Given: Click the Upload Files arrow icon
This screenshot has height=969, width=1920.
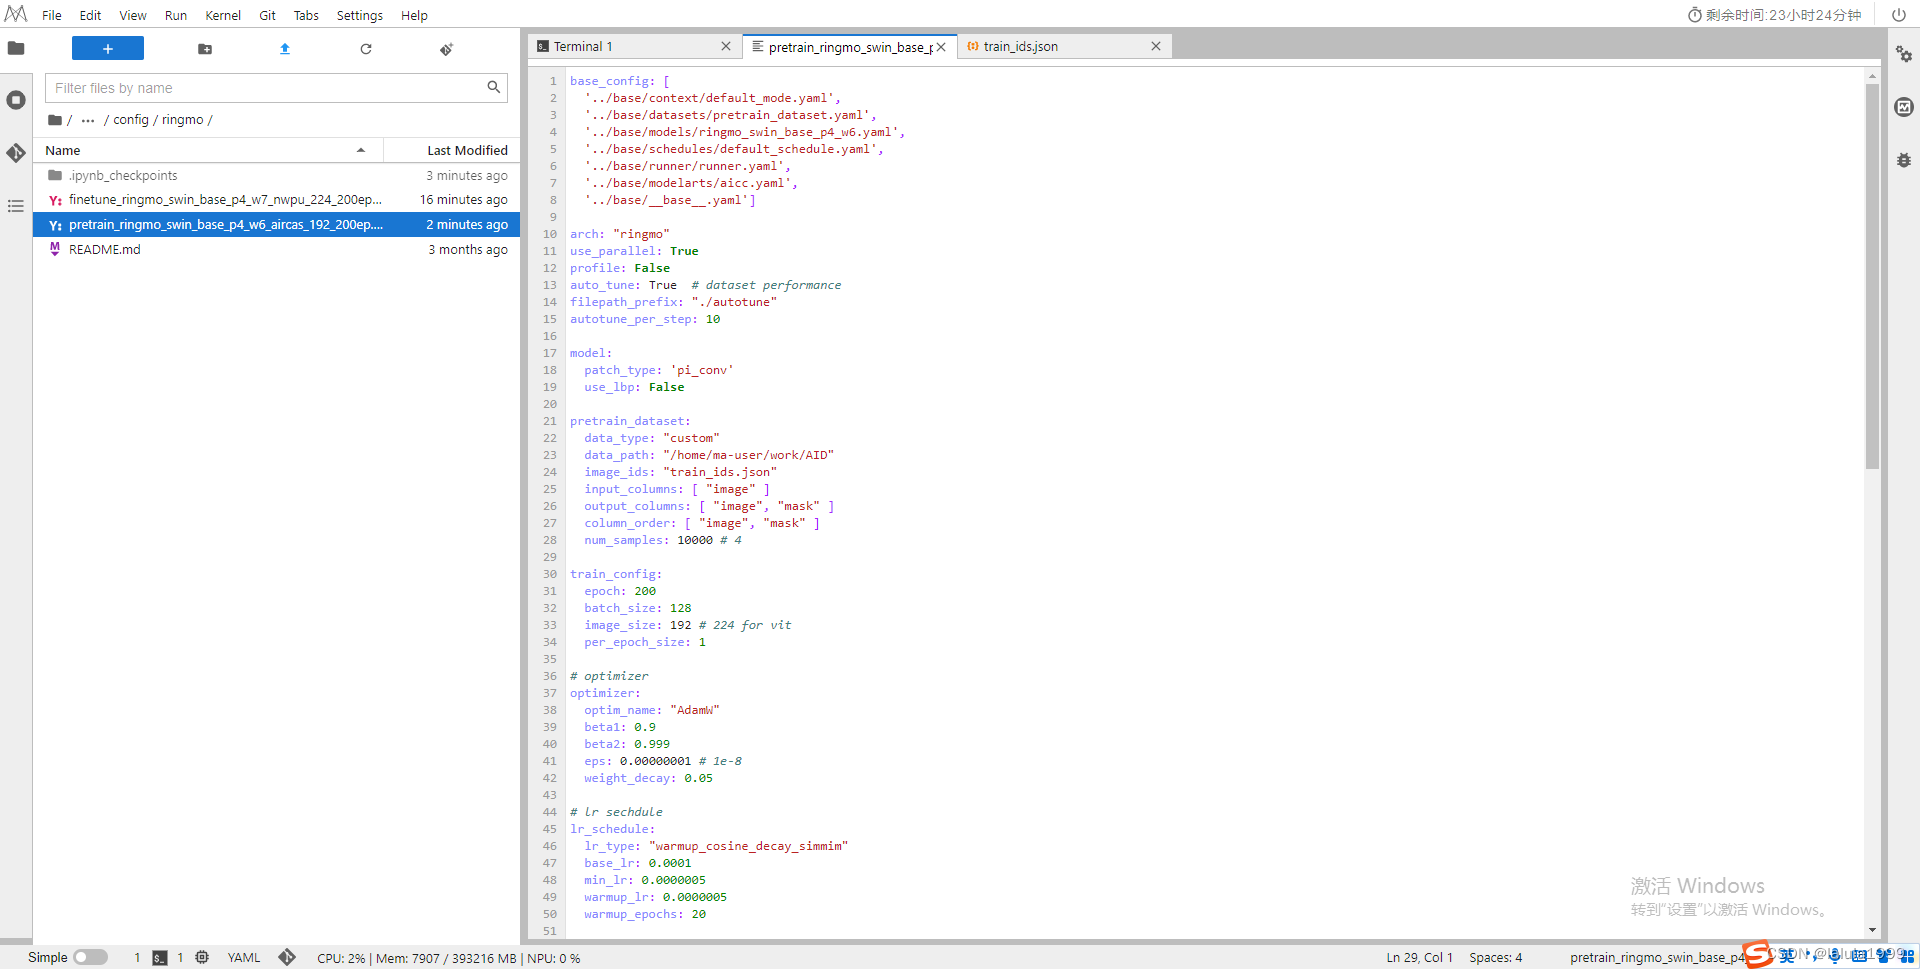Looking at the screenshot, I should tap(285, 49).
